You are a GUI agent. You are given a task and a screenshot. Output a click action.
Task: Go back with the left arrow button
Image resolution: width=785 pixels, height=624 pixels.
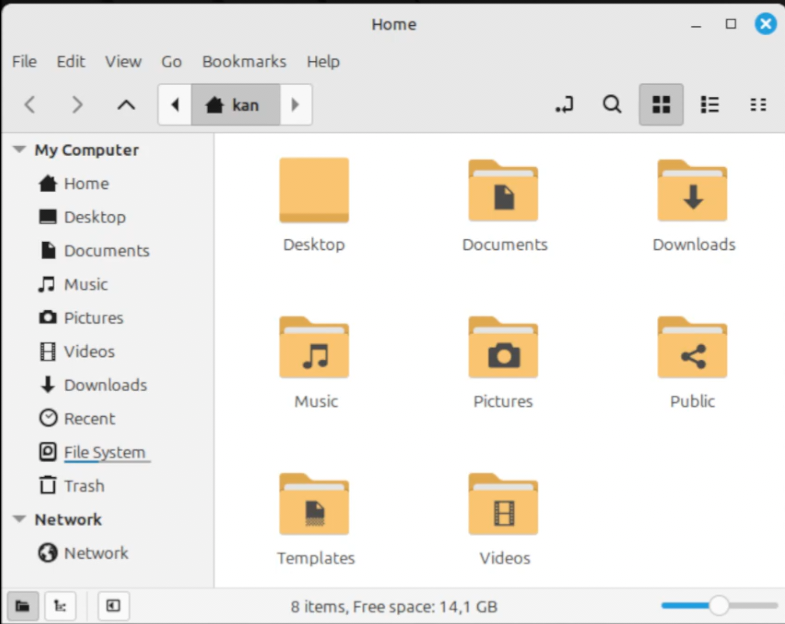coord(30,105)
